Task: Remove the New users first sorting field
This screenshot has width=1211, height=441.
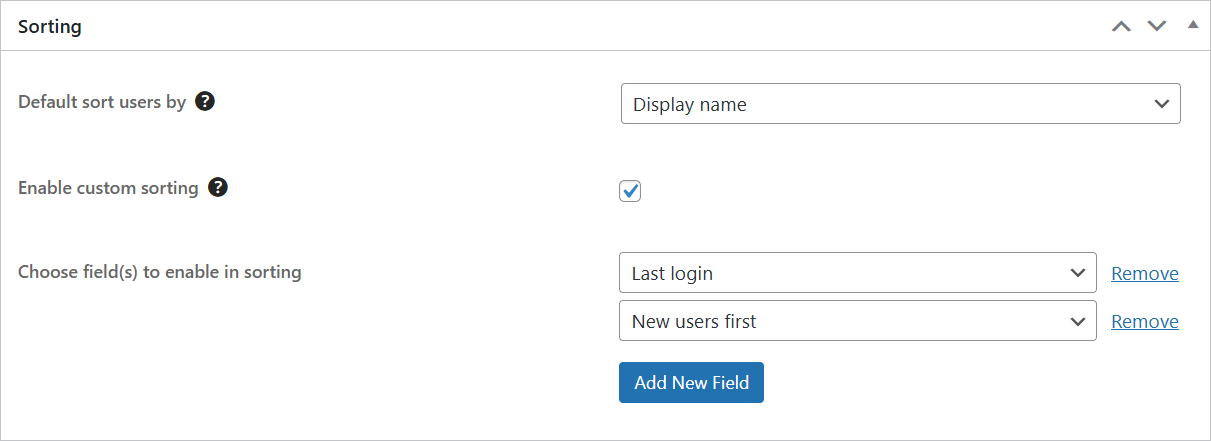Action: tap(1145, 321)
